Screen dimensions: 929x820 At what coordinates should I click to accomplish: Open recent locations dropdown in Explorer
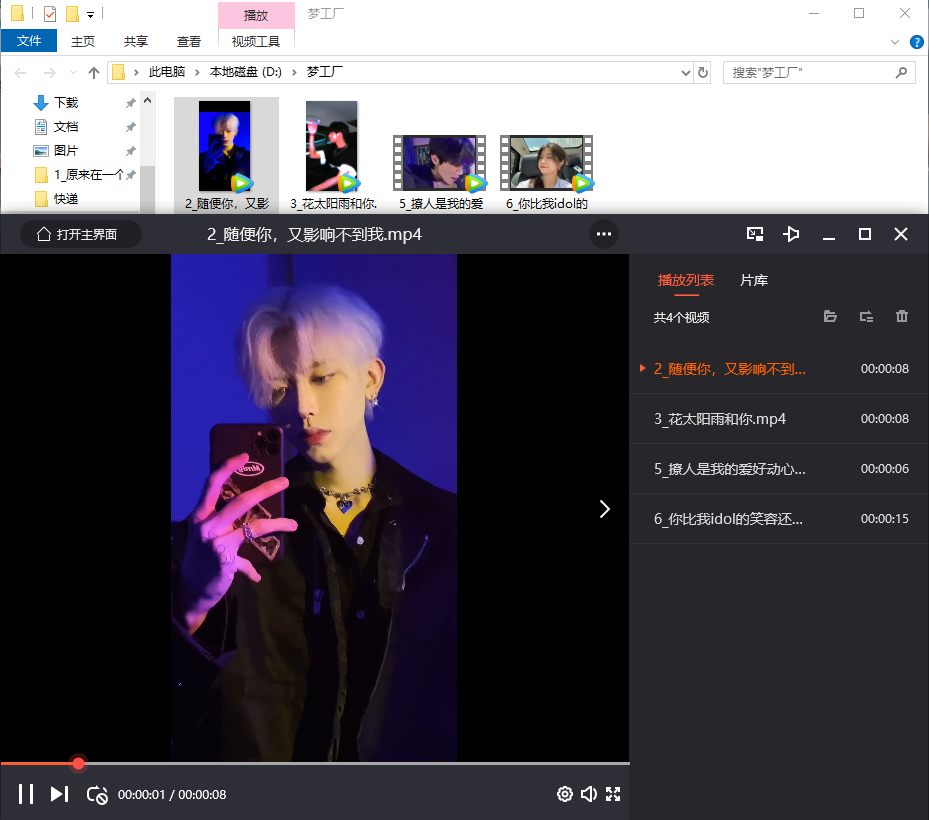(73, 73)
